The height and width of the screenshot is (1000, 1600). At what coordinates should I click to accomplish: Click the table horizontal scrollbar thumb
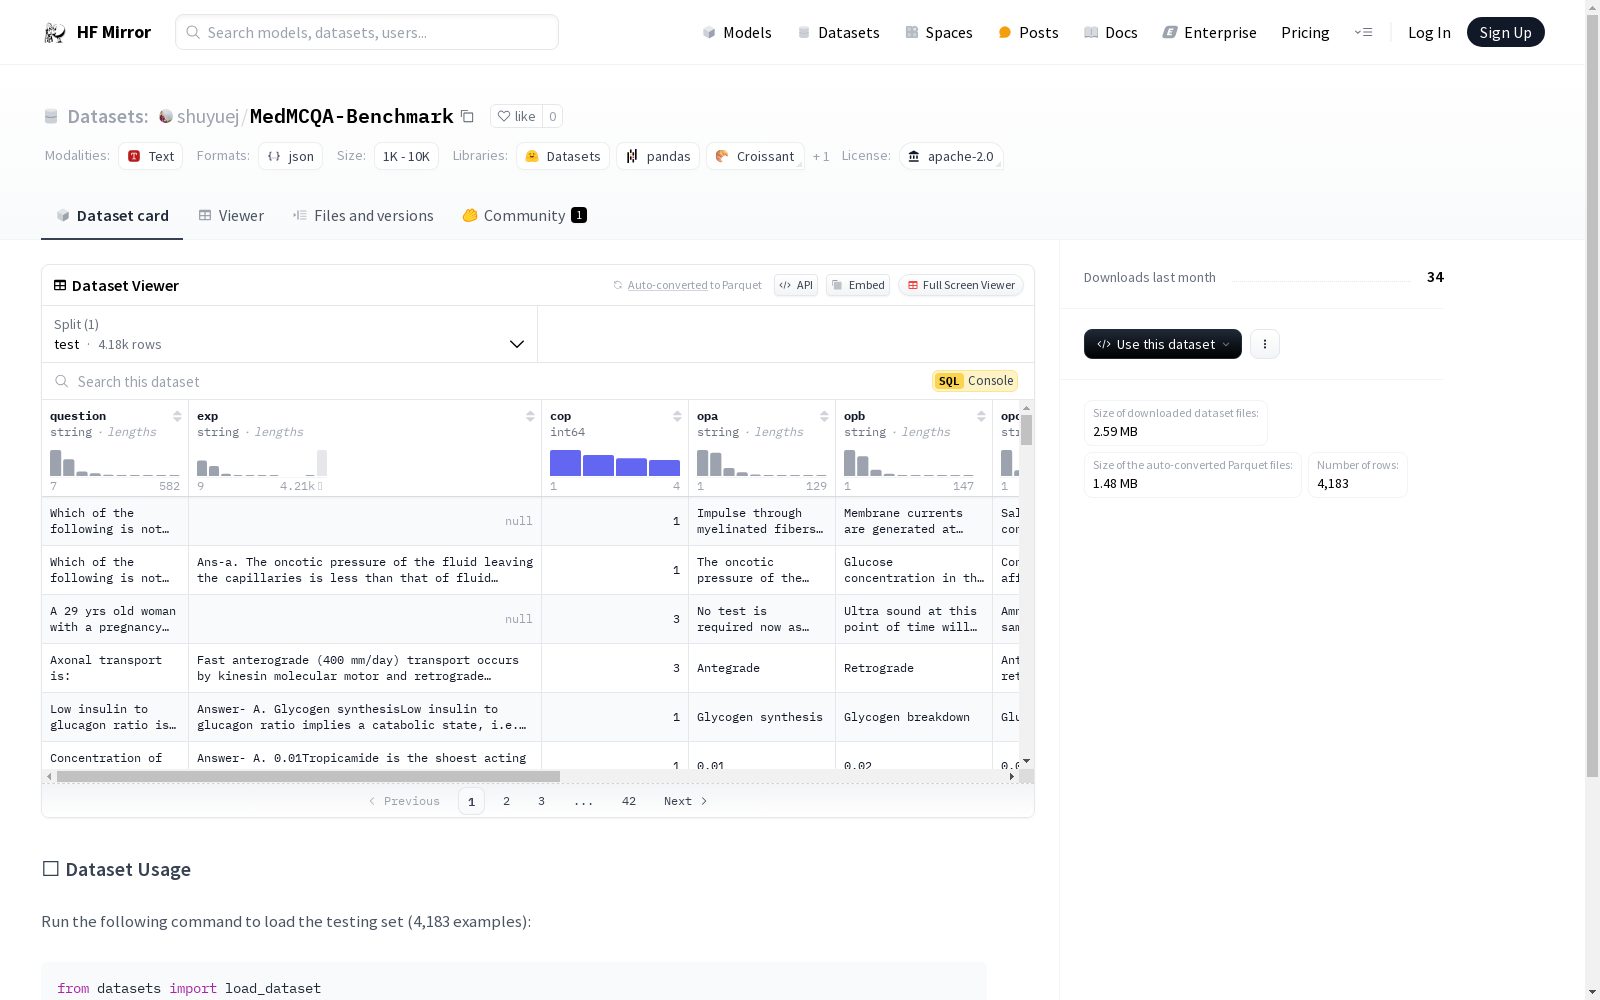[x=308, y=777]
